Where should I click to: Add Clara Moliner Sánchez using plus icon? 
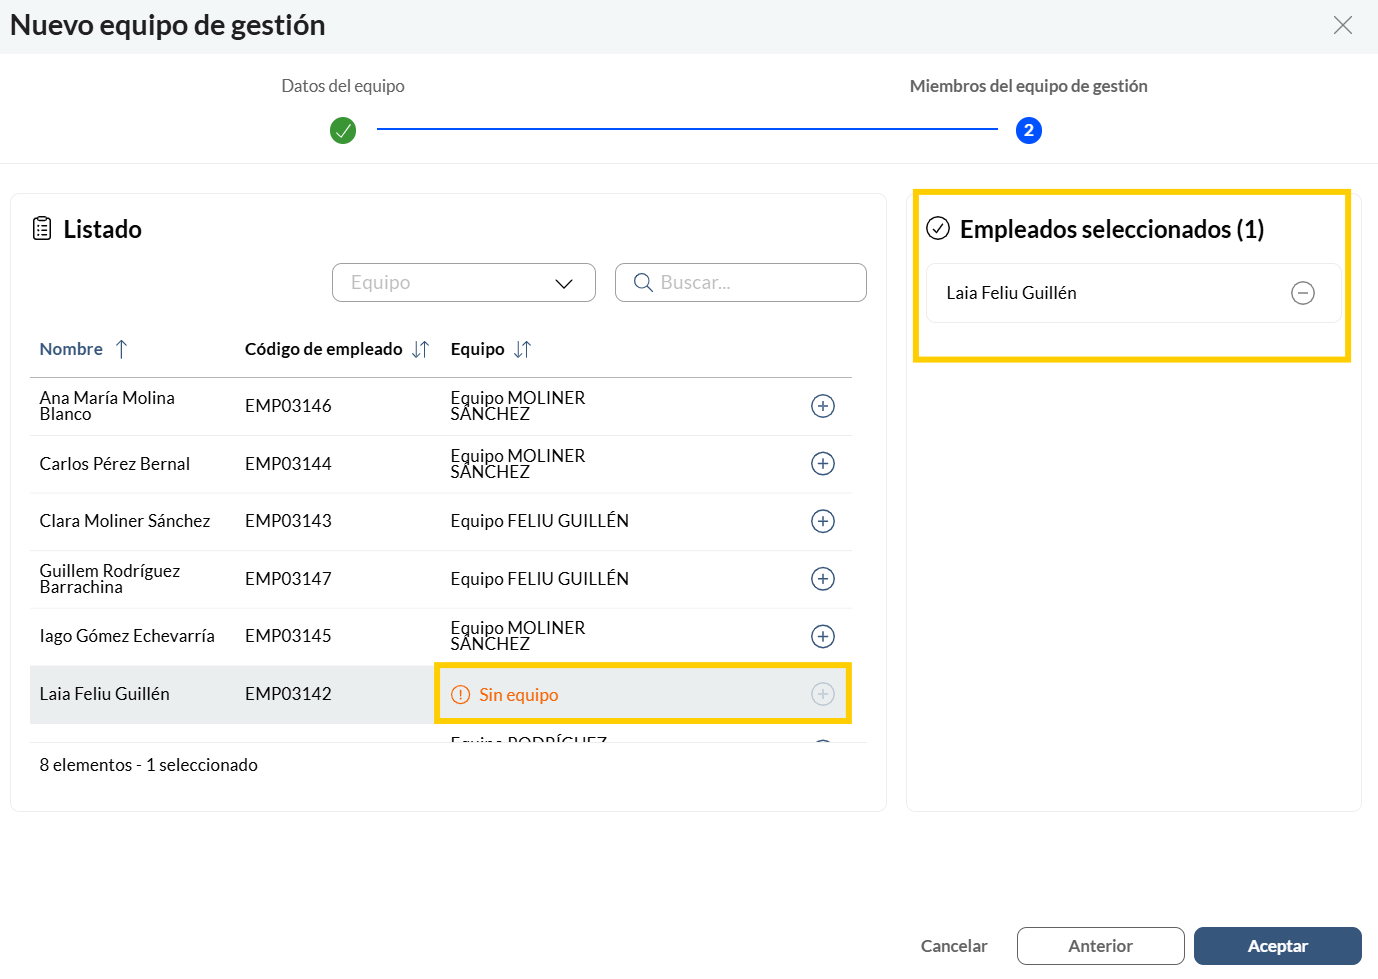click(x=822, y=521)
